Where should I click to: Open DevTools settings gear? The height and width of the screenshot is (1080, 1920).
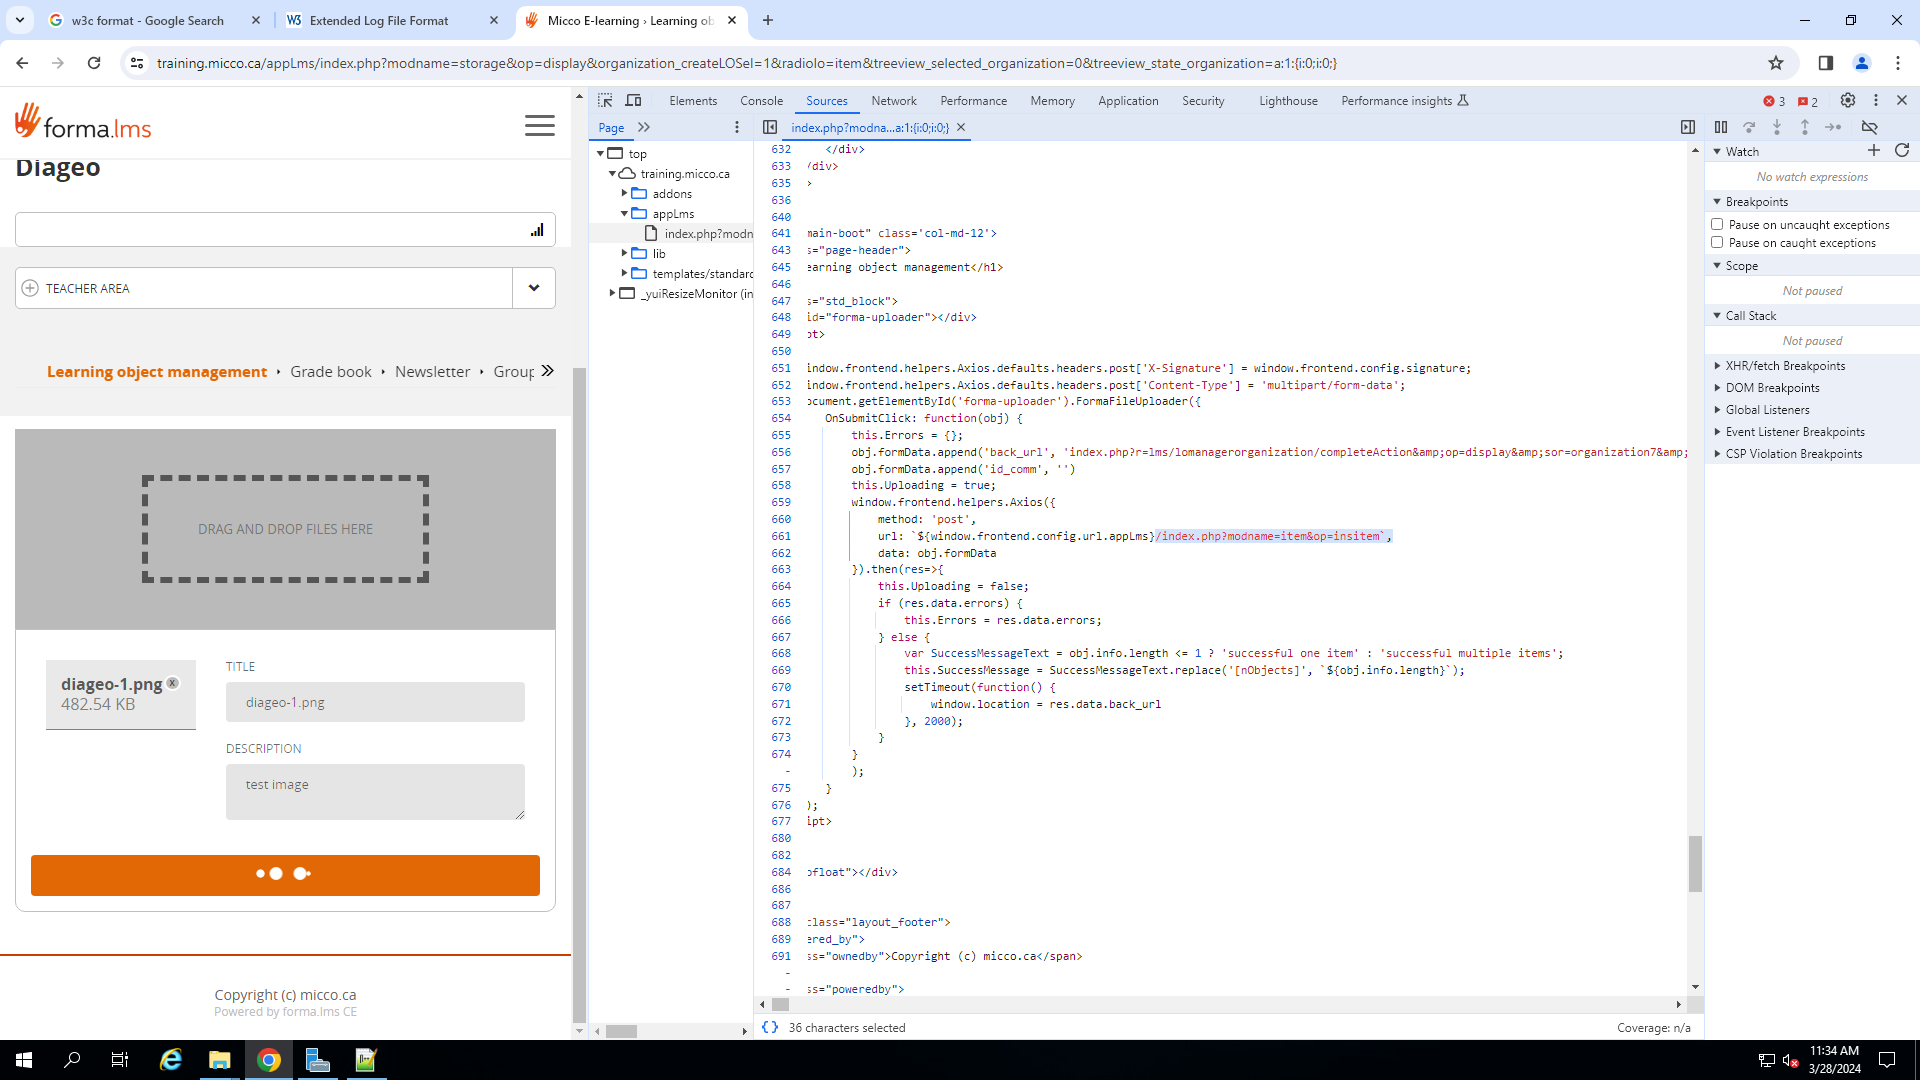pos(1848,100)
